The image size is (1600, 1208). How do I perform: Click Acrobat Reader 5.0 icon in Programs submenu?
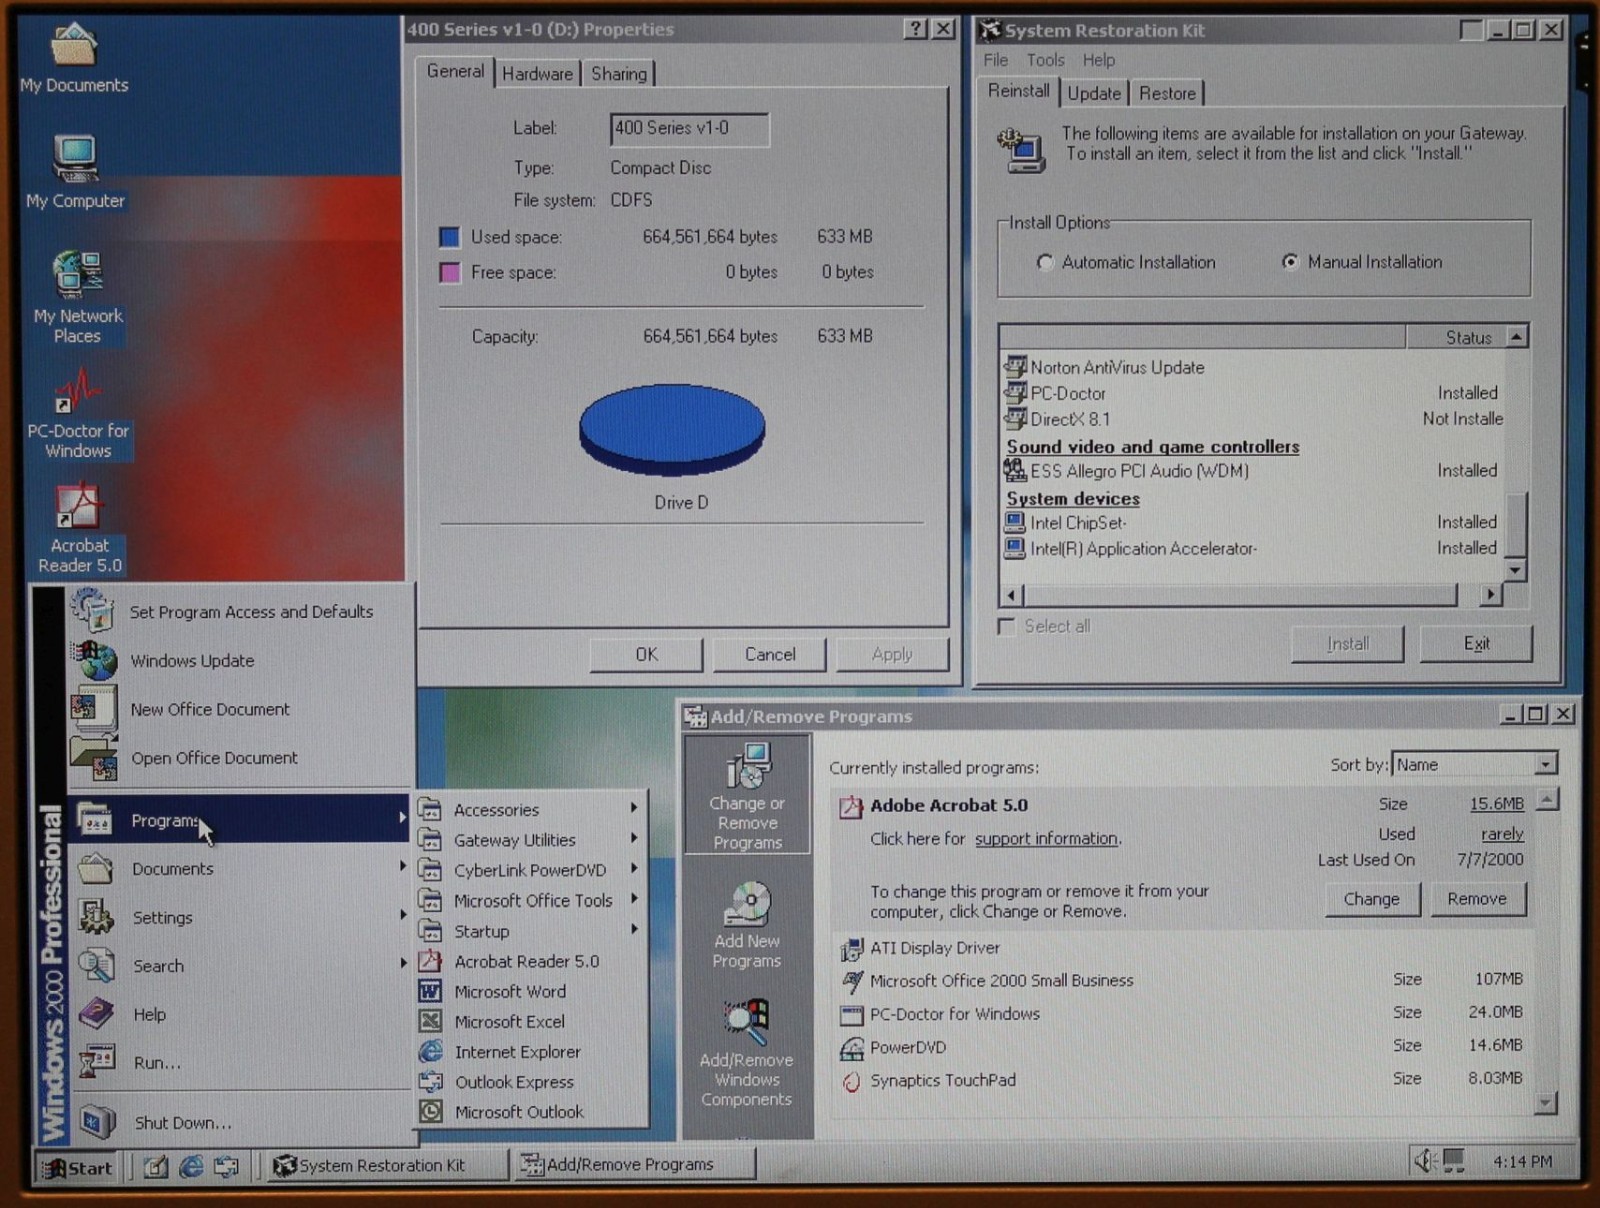click(430, 961)
